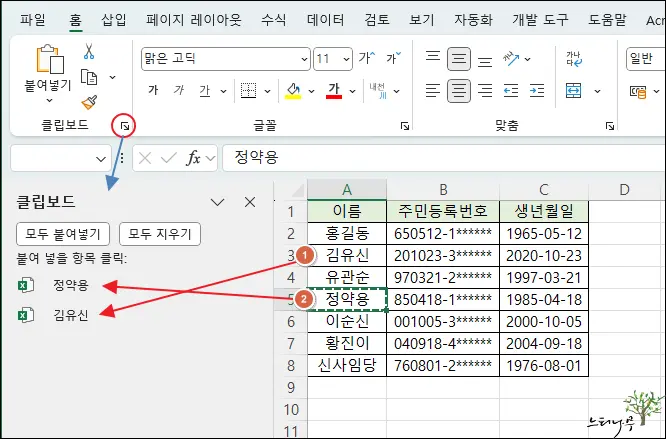Open the 글꼴 font dialog launcher
The image size is (666, 439).
[x=405, y=126]
